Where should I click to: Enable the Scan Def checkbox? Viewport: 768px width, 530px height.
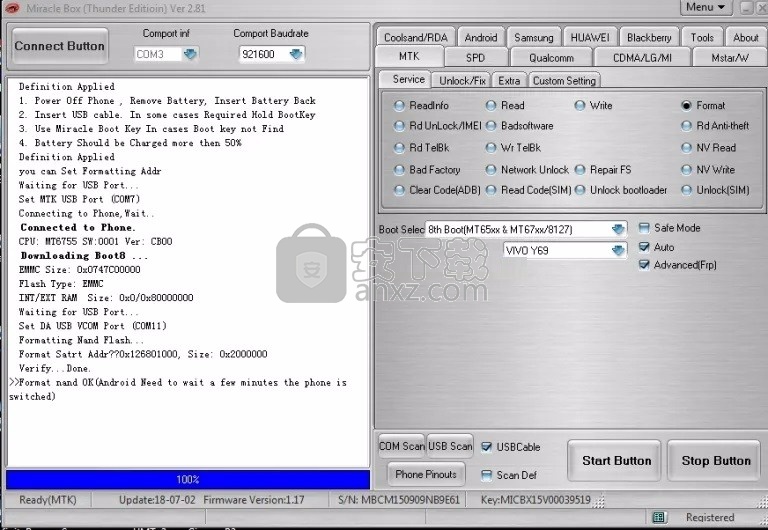click(x=487, y=475)
